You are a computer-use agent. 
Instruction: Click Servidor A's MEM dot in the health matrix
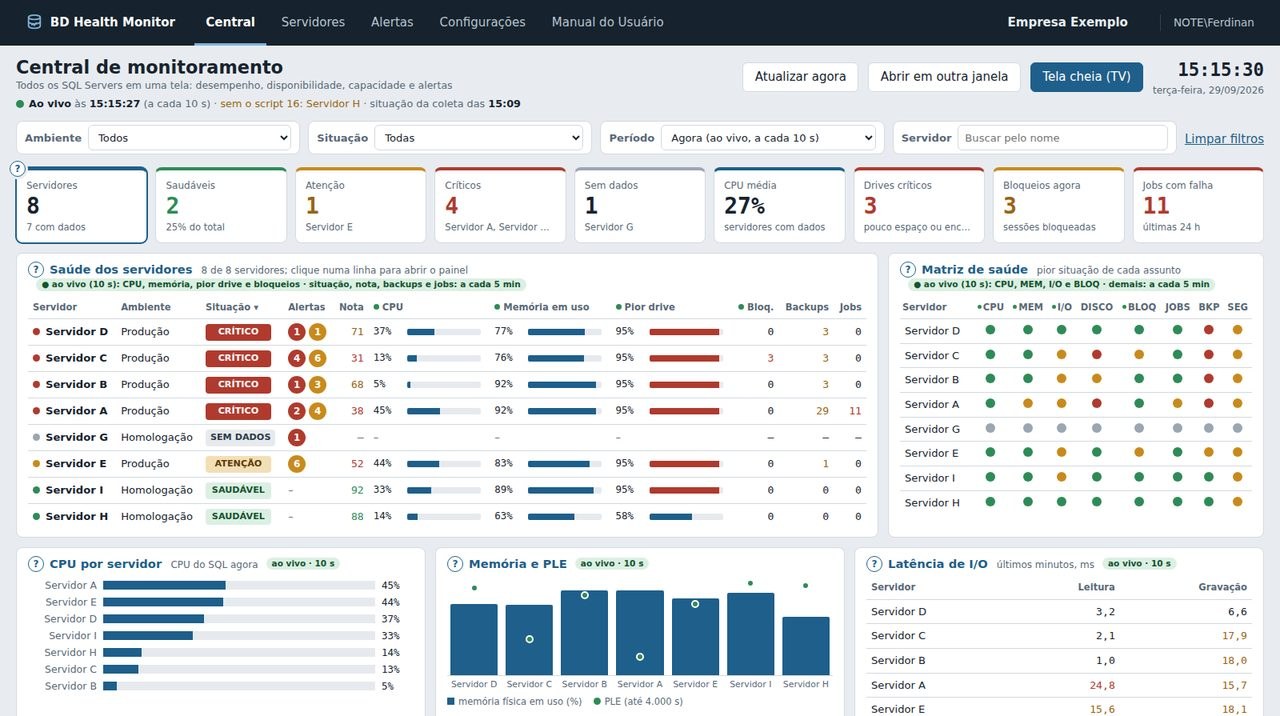(x=1027, y=404)
